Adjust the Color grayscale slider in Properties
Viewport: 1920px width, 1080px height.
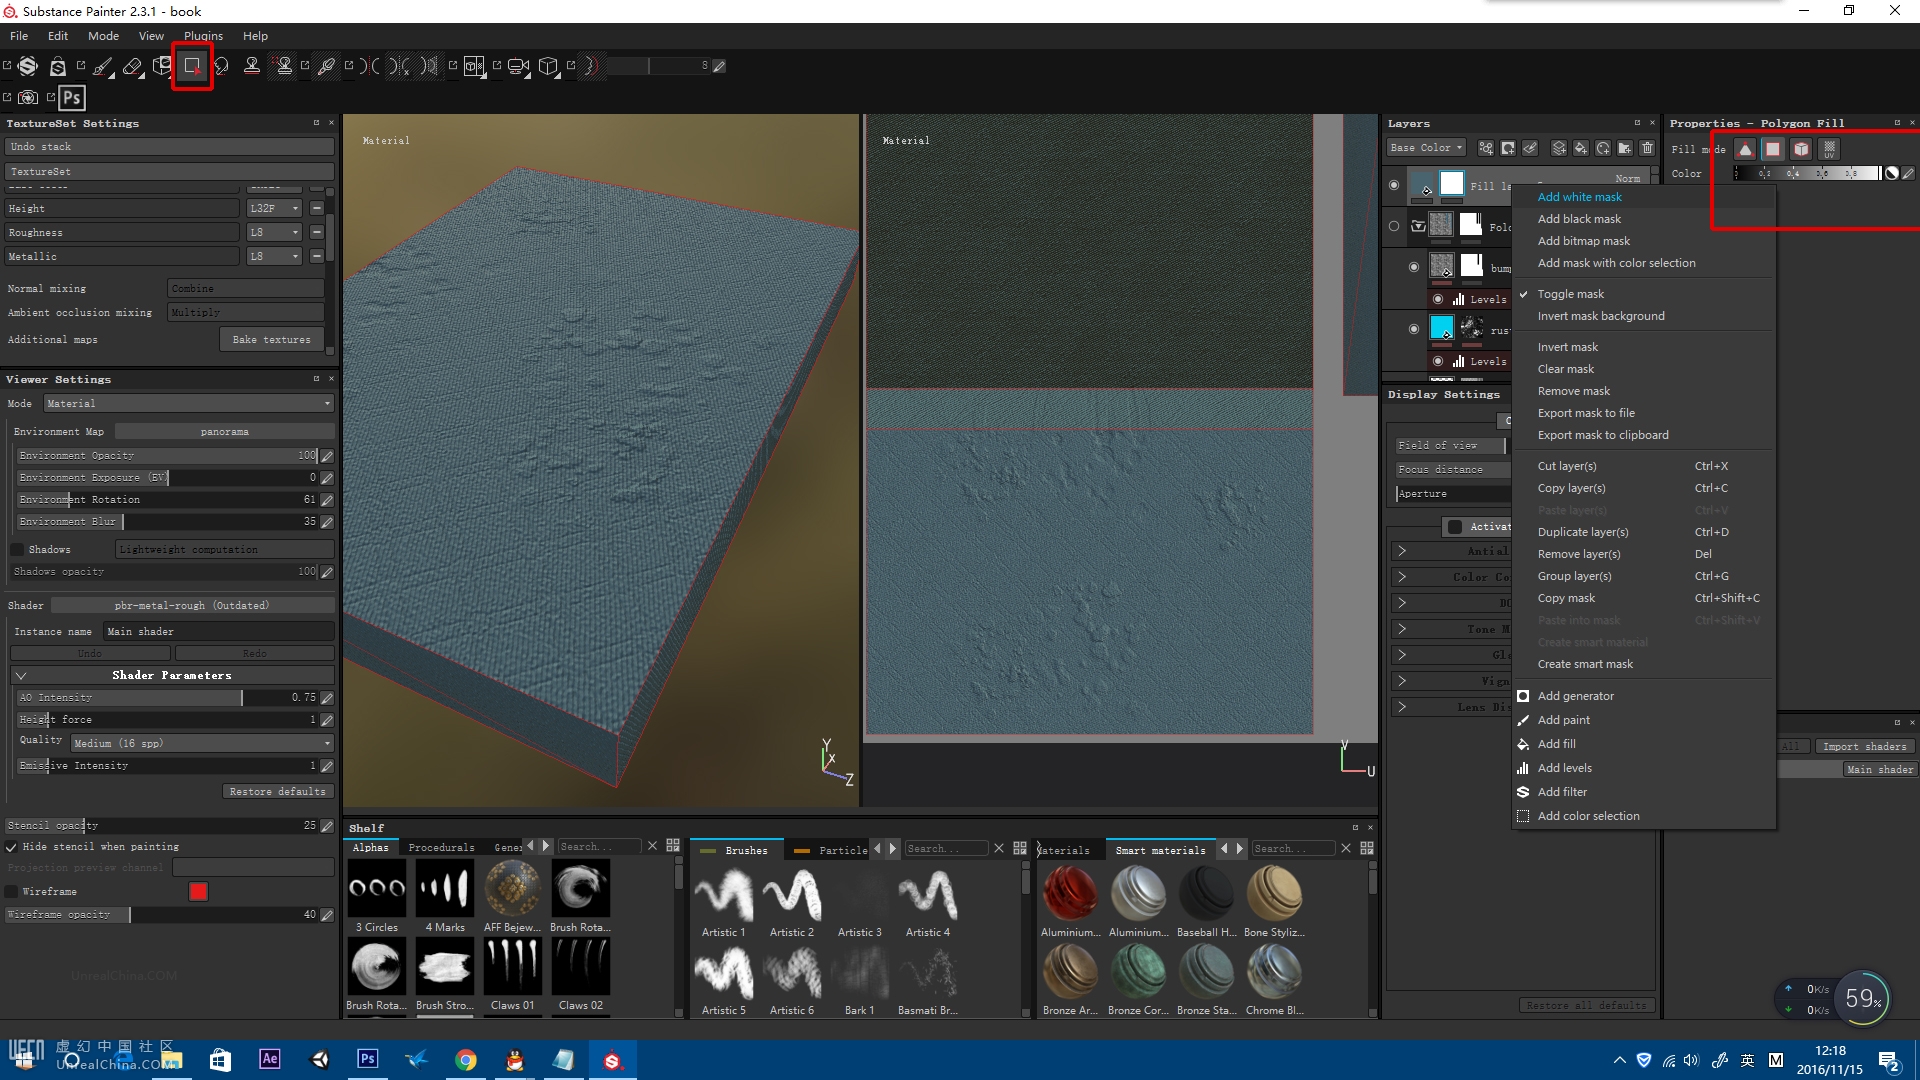click(x=1808, y=174)
